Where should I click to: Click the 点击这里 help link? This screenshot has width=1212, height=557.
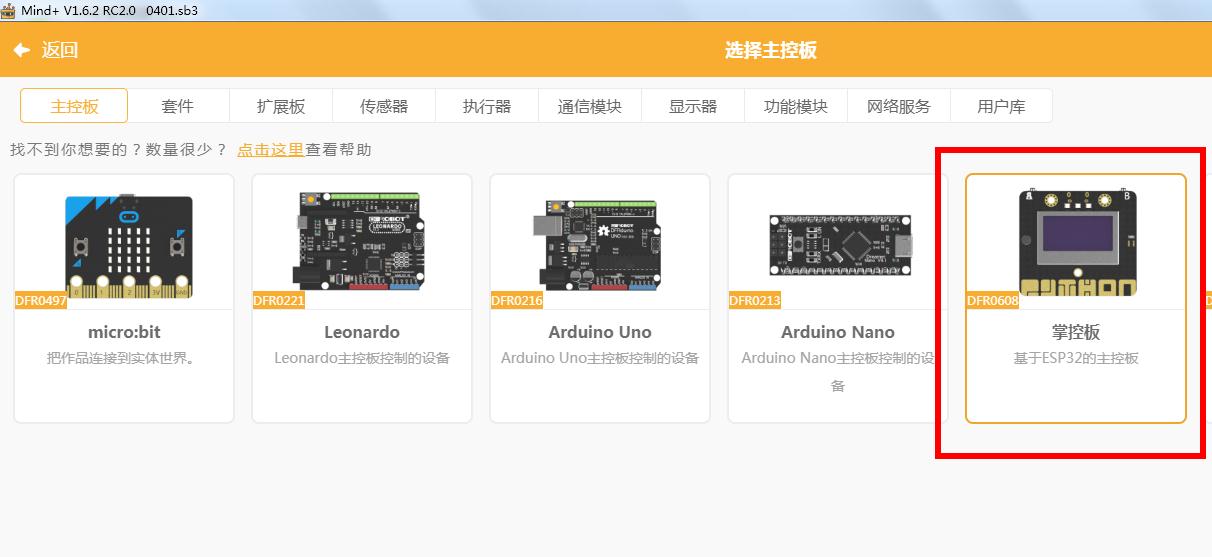(270, 150)
